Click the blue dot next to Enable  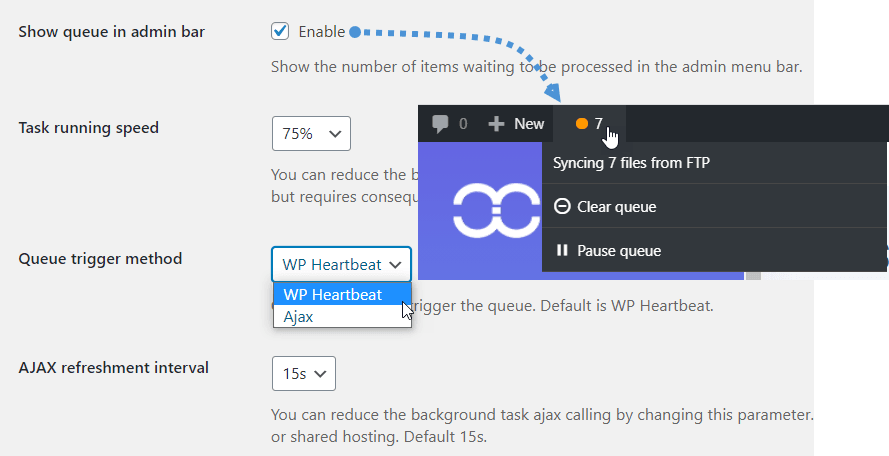354,32
